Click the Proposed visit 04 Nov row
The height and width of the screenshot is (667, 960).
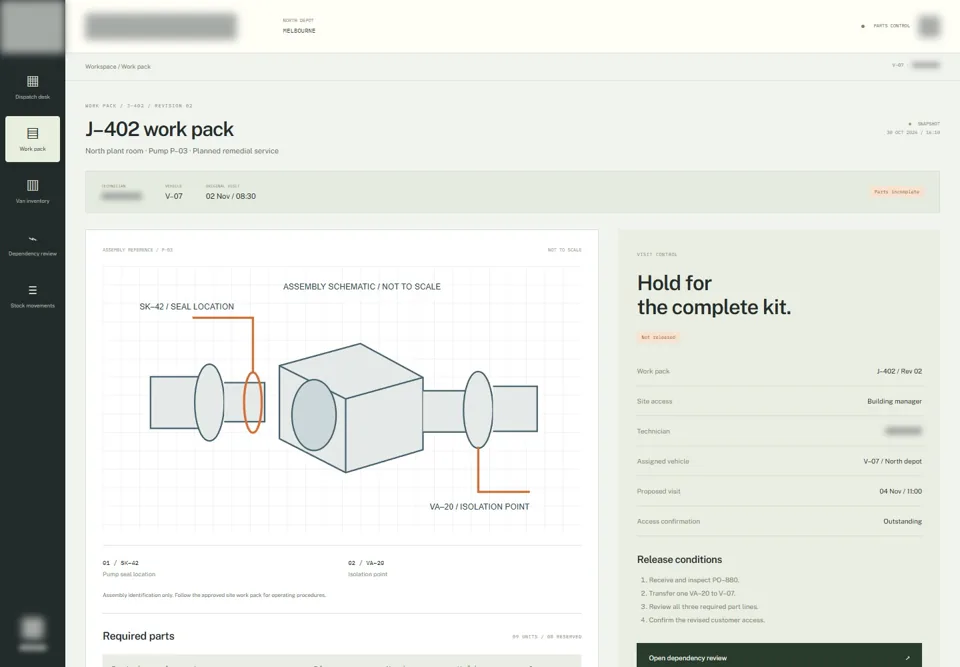point(779,491)
